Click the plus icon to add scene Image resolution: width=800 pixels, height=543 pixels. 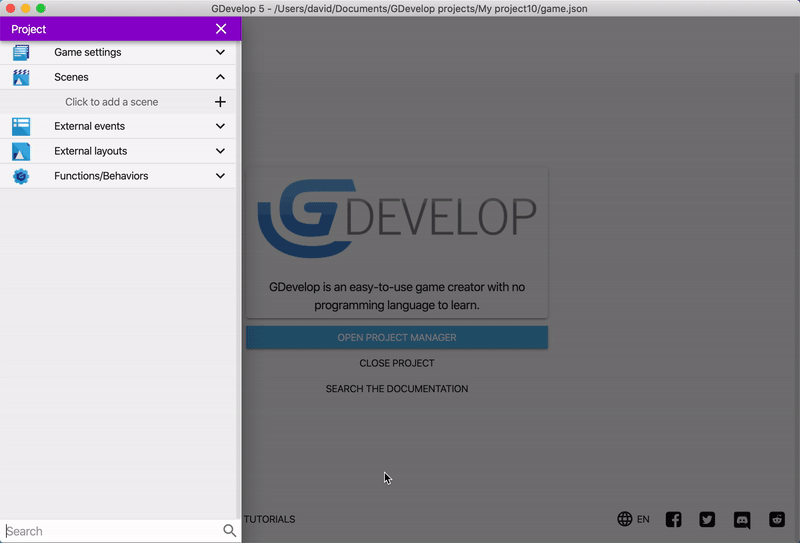pos(220,102)
